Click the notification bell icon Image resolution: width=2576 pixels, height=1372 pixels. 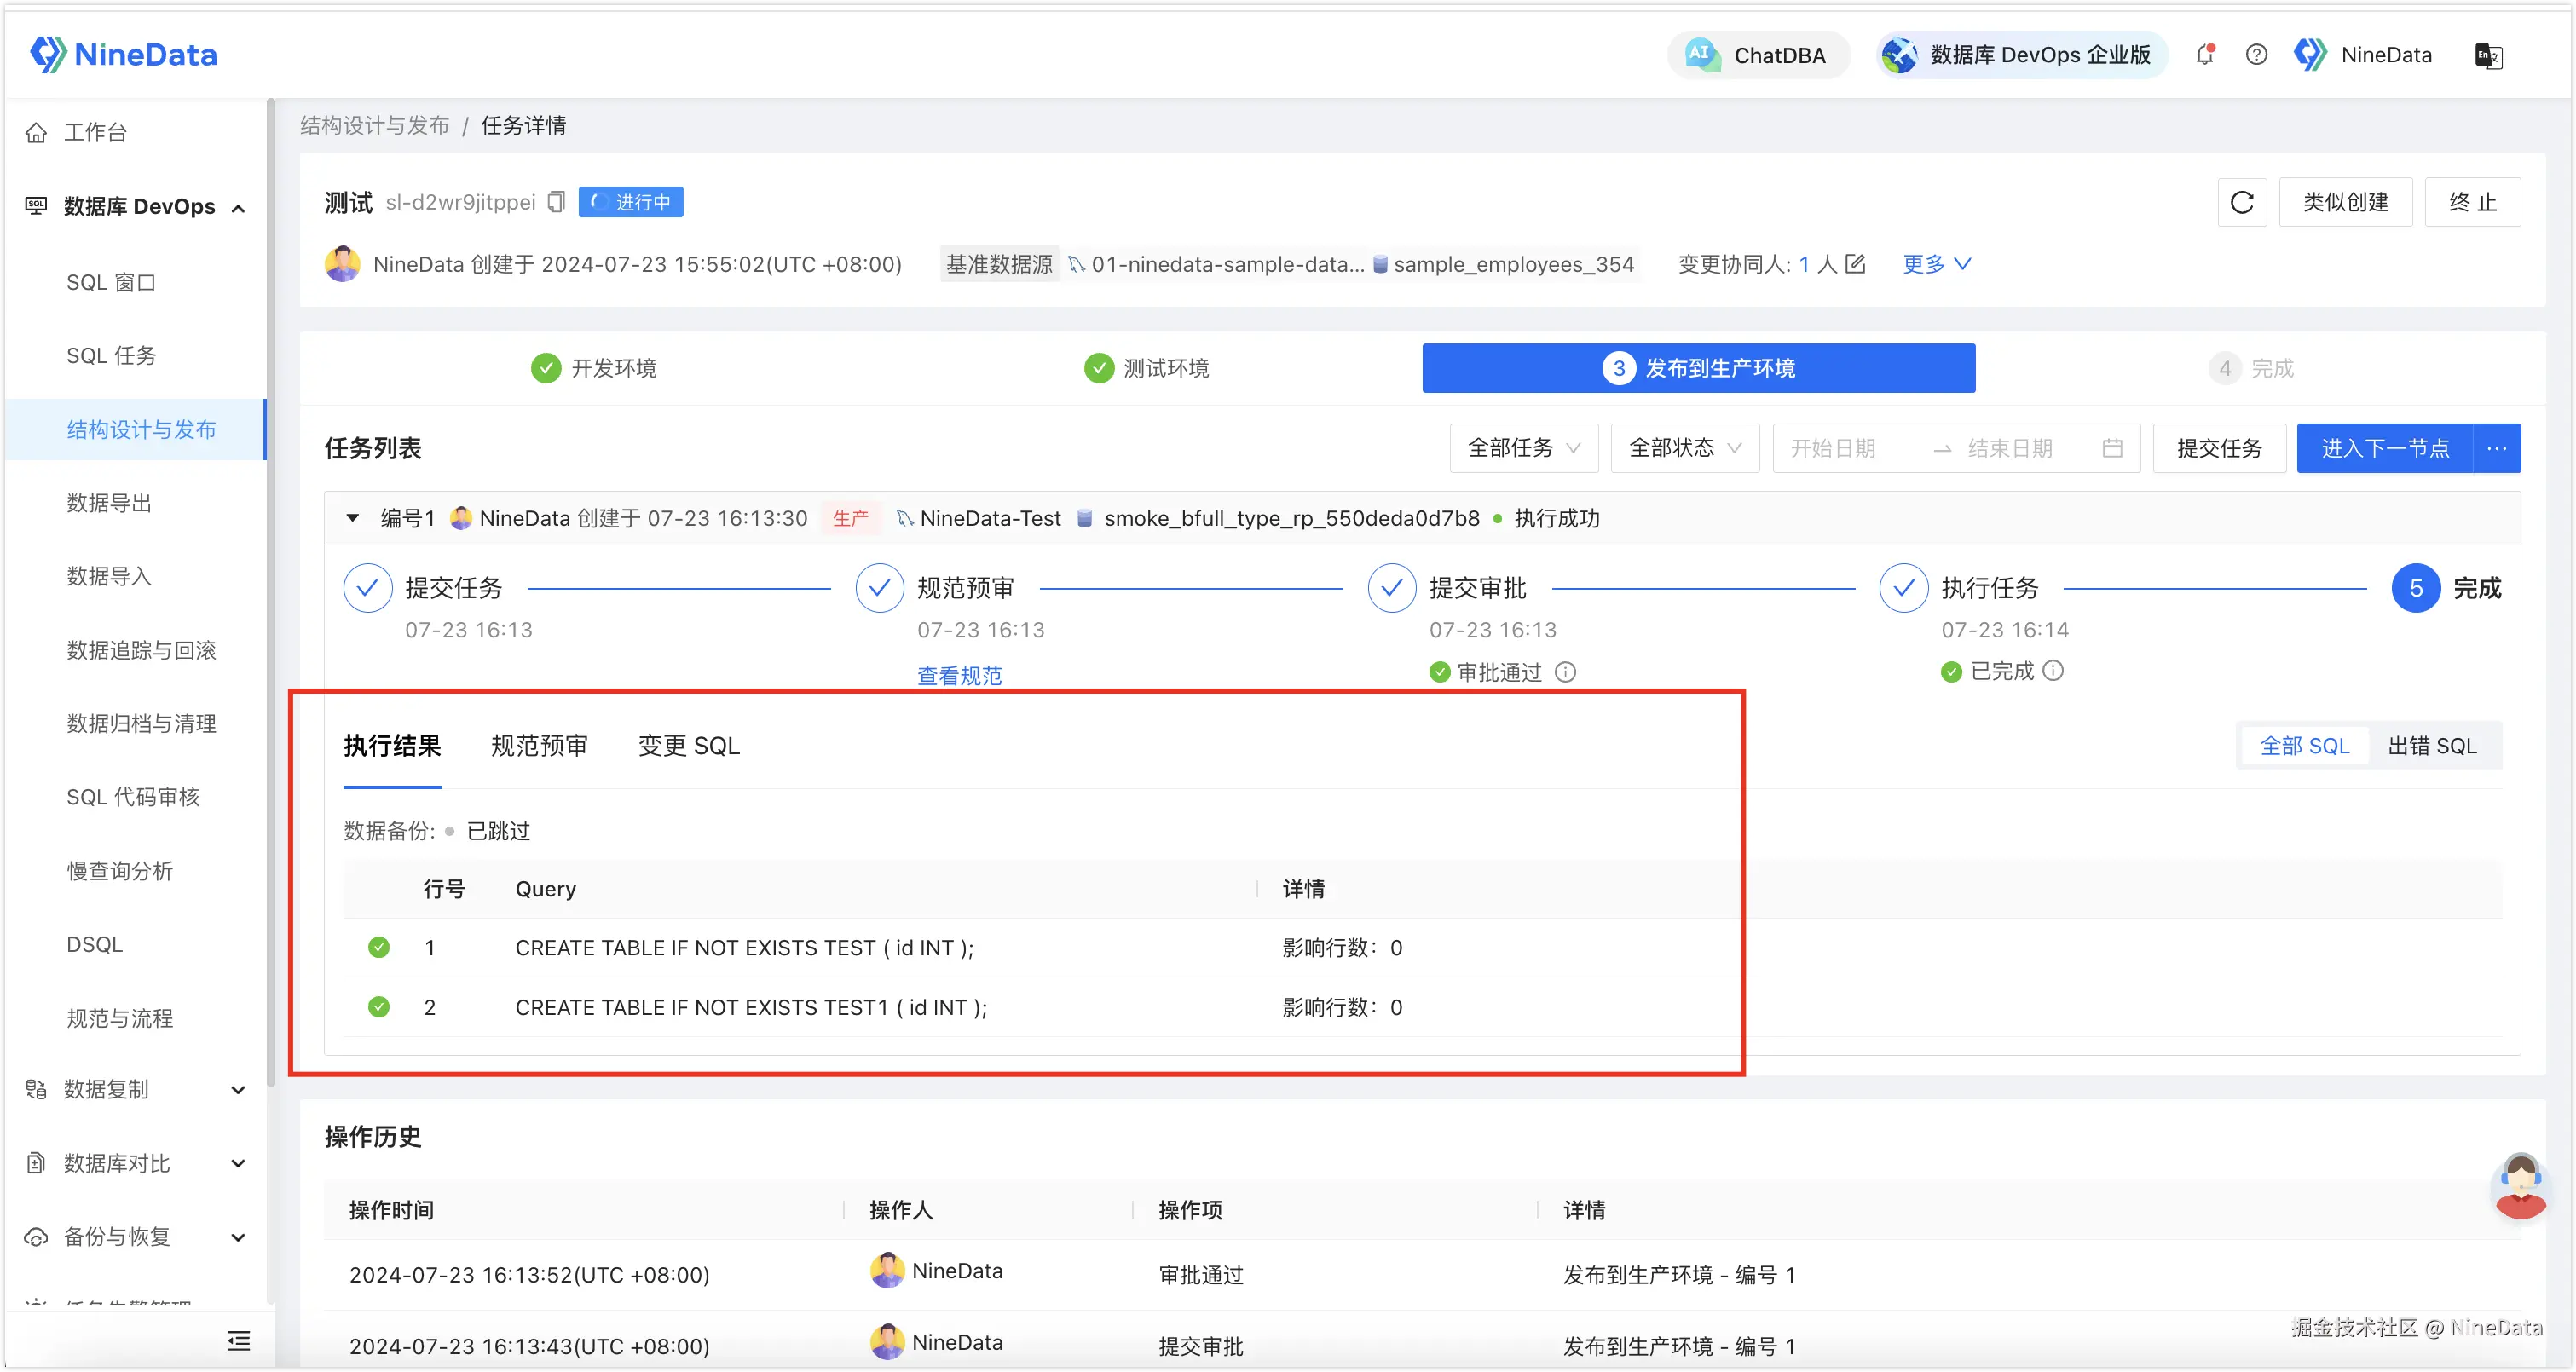click(x=2205, y=55)
